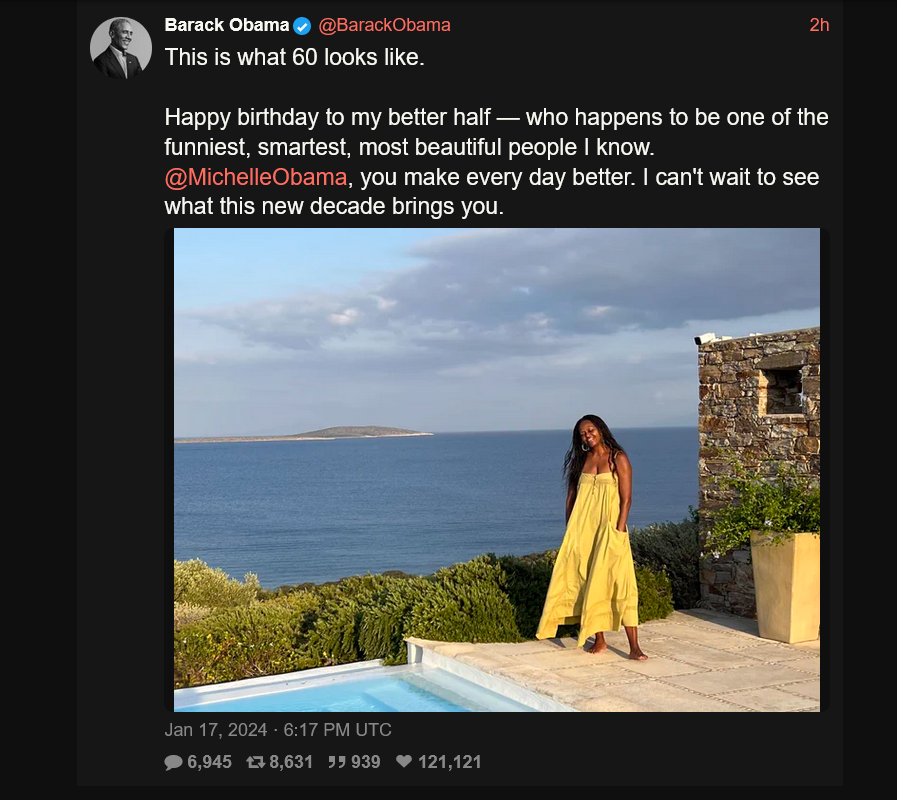
Task: Click the quote marks icon
Action: point(337,762)
